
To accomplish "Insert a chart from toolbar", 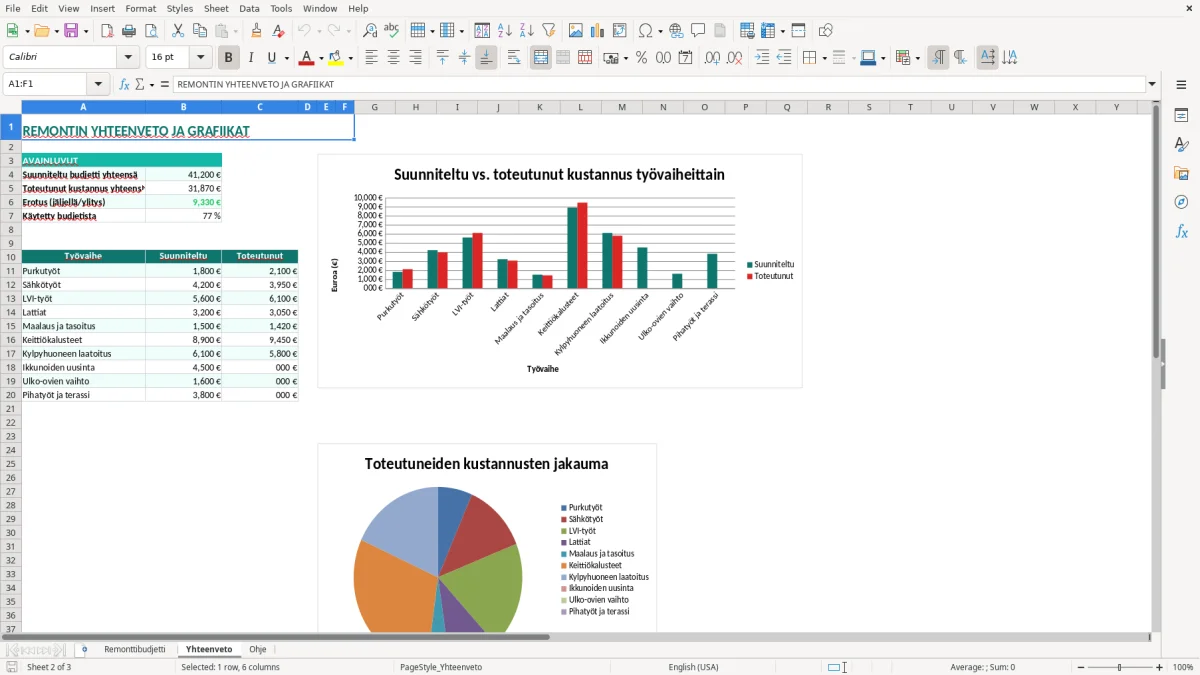I will click(598, 31).
